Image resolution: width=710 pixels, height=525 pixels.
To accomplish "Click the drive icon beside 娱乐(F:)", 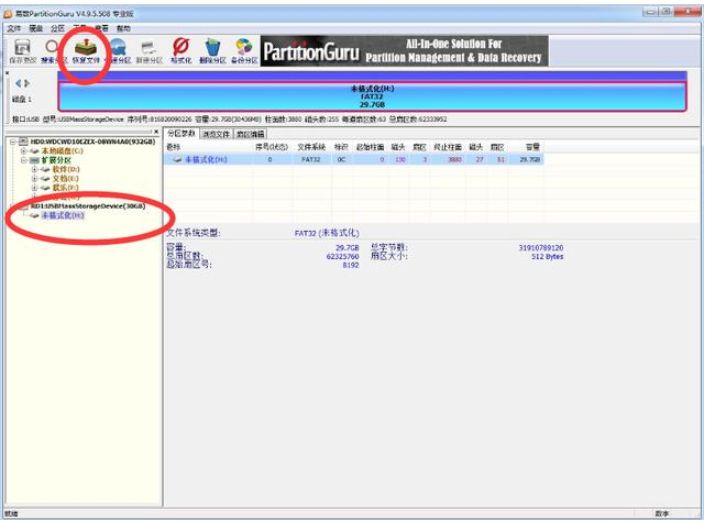I will click(45, 188).
